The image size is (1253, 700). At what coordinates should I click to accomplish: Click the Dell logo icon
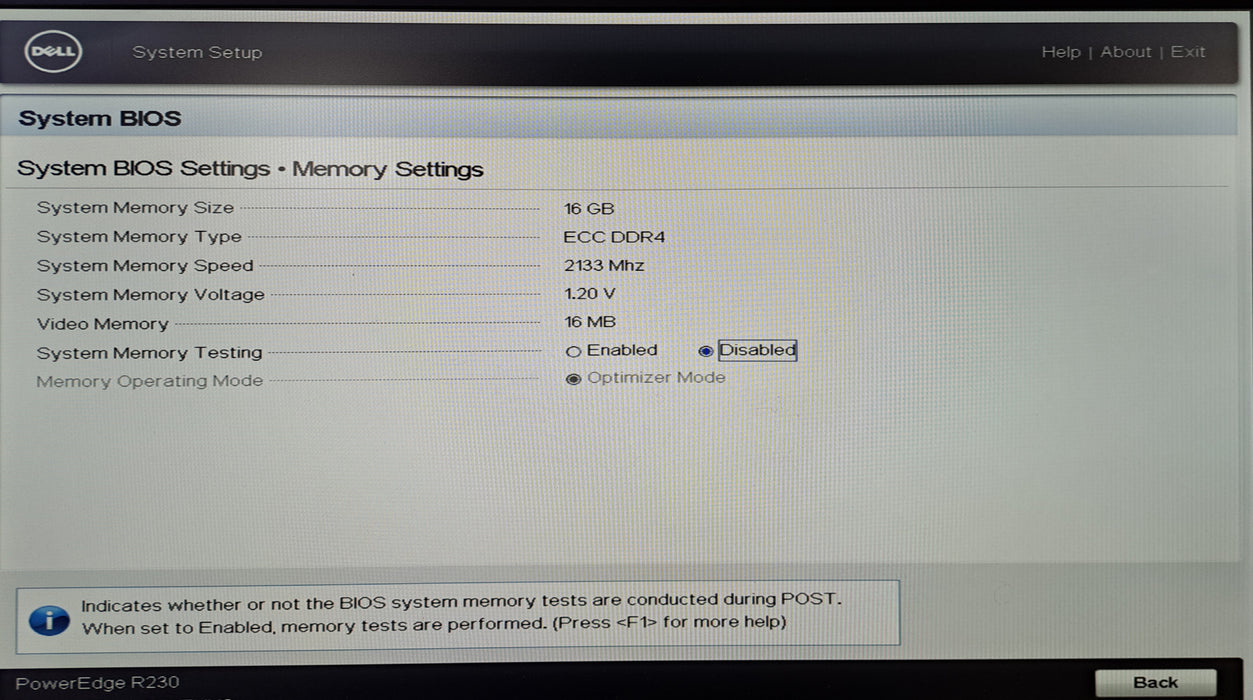point(52,52)
